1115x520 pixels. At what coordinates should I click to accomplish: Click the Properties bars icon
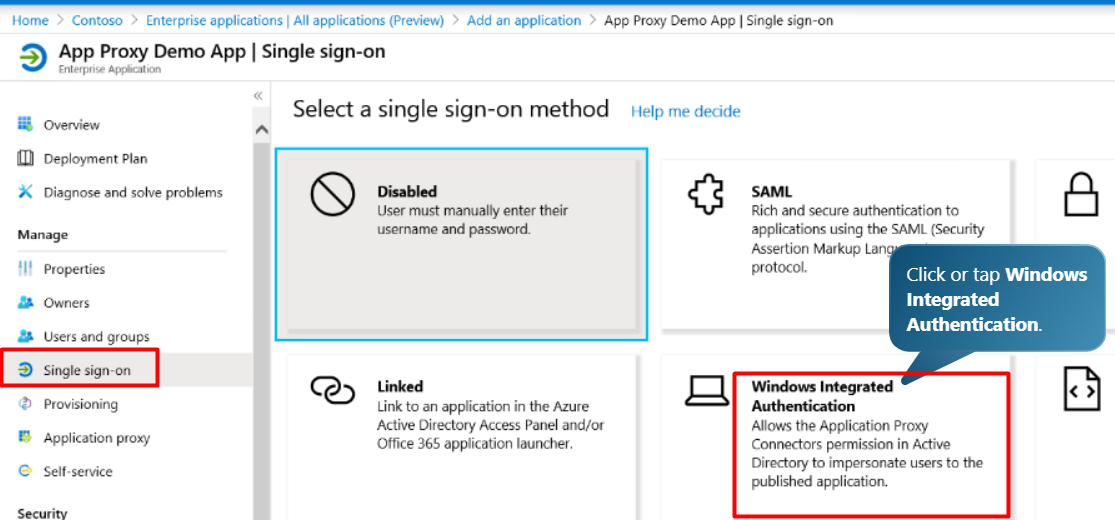pos(26,269)
